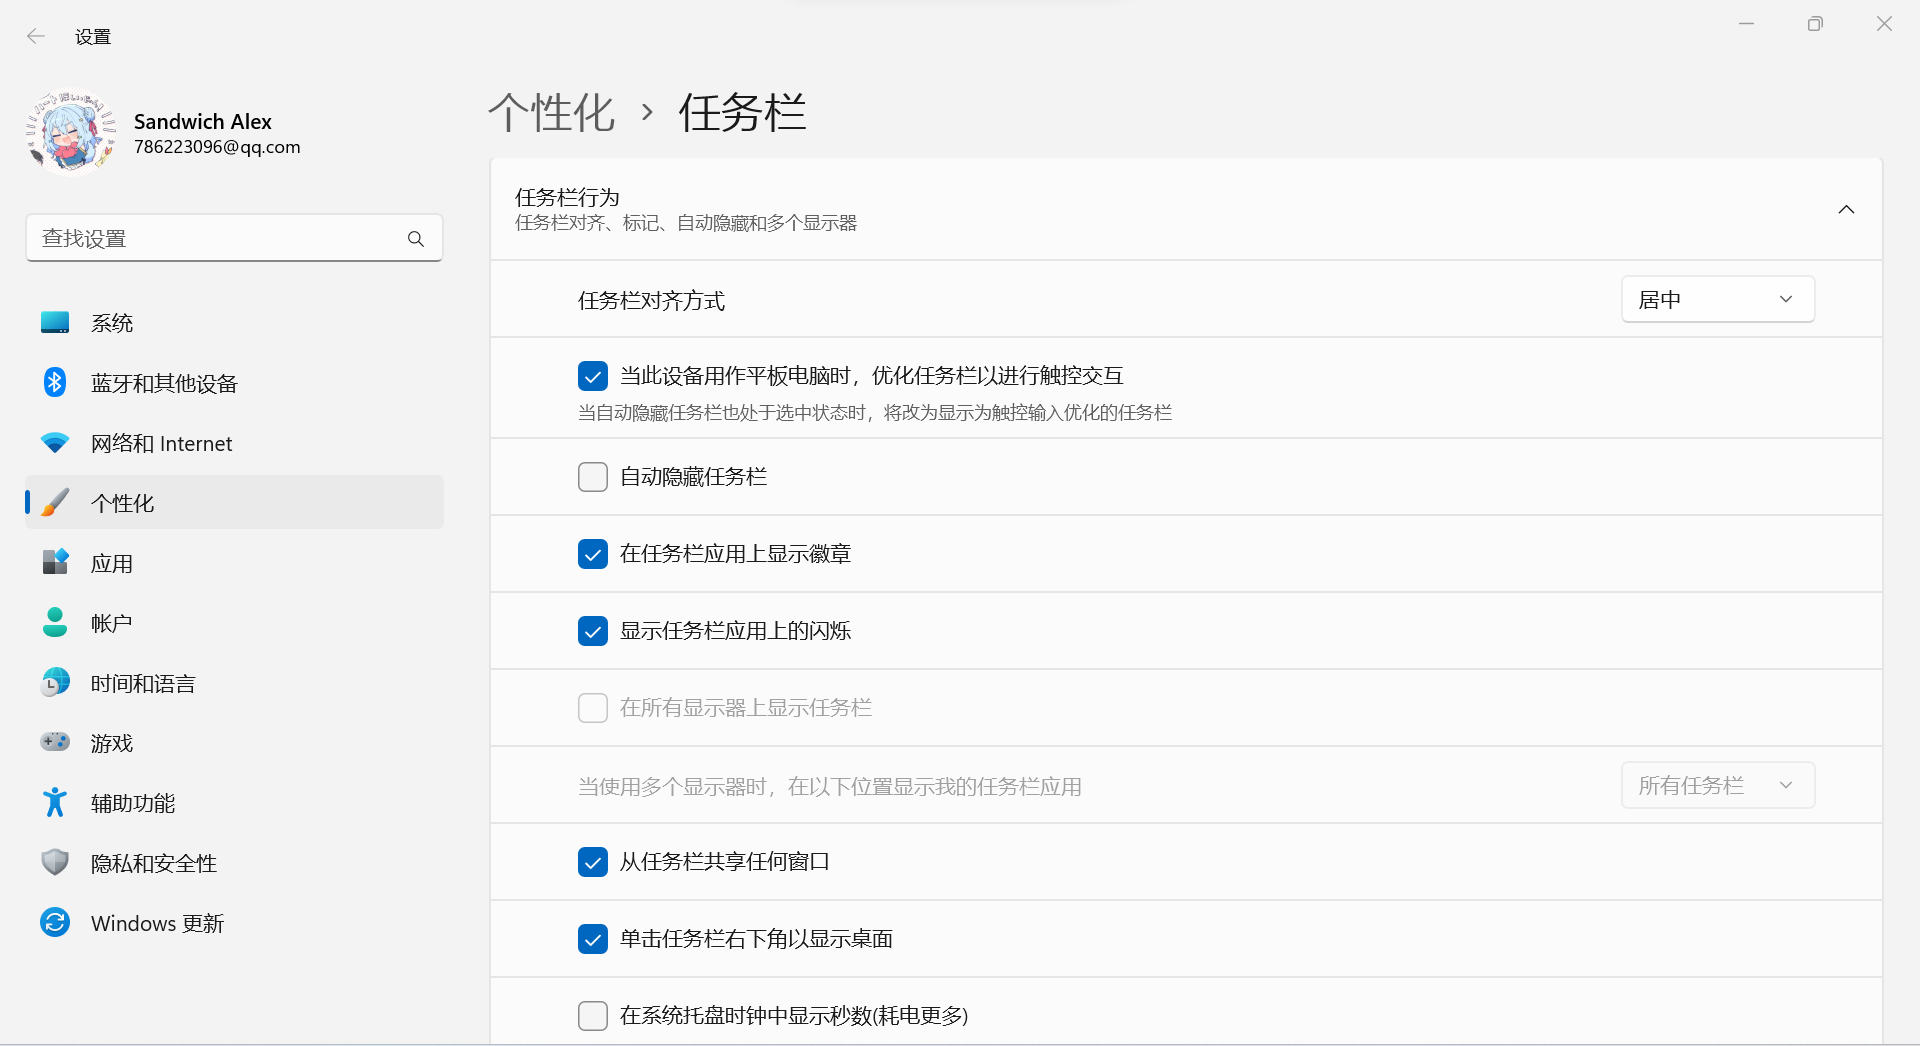
Task: Open 时间和语言 settings
Action: click(141, 682)
